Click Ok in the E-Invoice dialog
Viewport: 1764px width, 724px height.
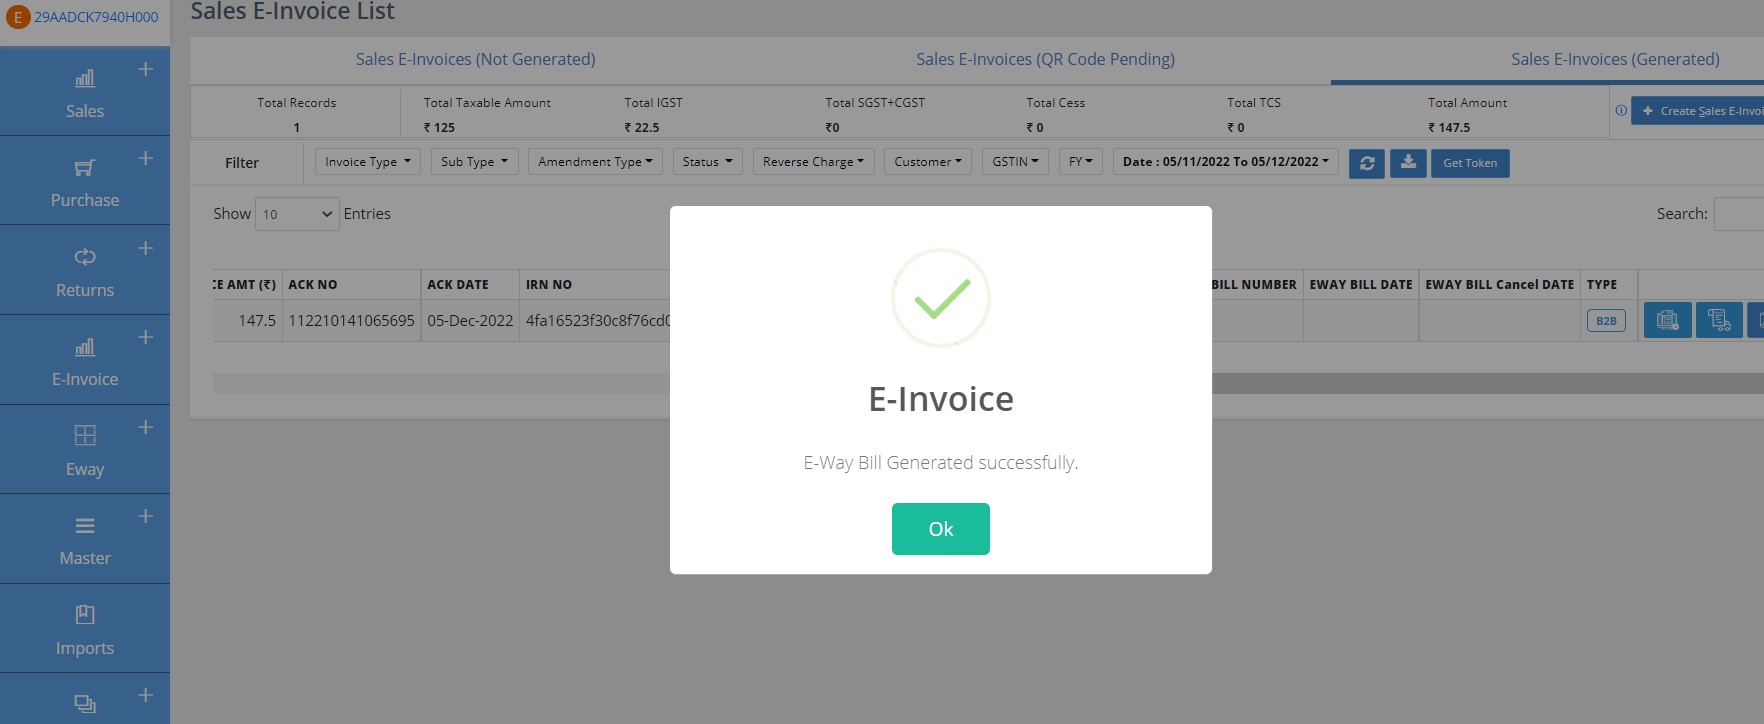(x=940, y=529)
